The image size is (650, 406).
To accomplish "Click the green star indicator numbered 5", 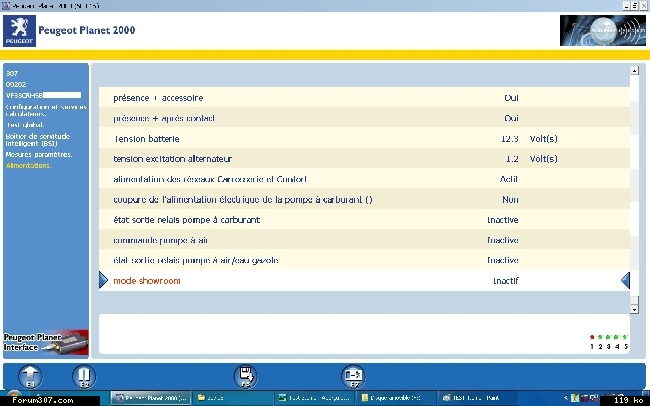I will click(x=625, y=337).
